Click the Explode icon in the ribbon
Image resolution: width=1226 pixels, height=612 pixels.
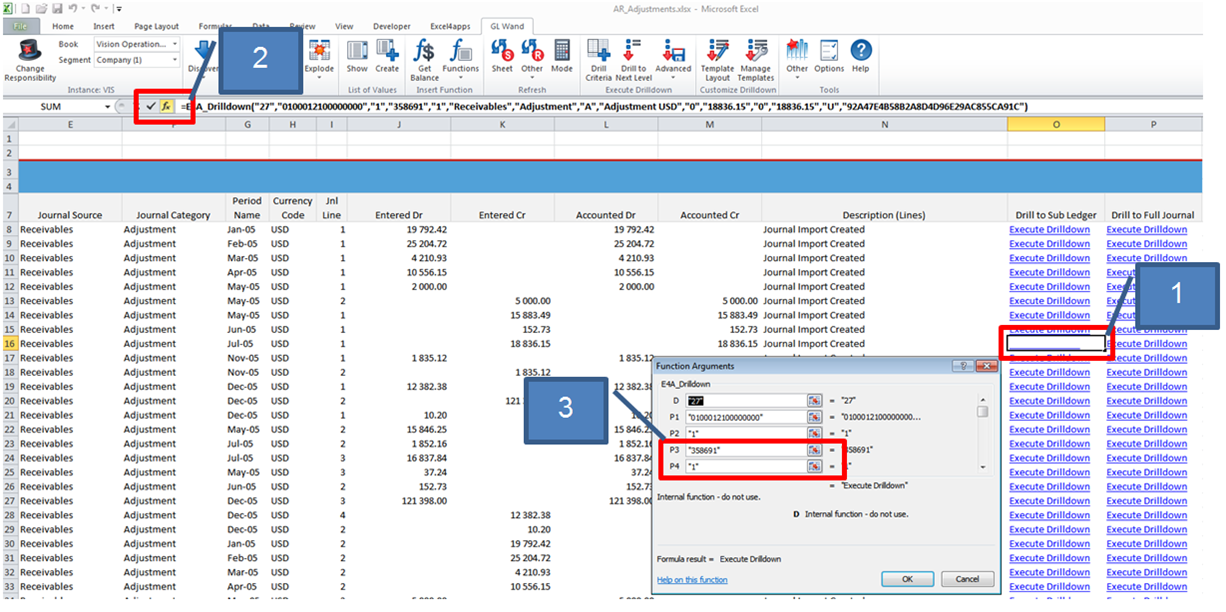coord(320,50)
